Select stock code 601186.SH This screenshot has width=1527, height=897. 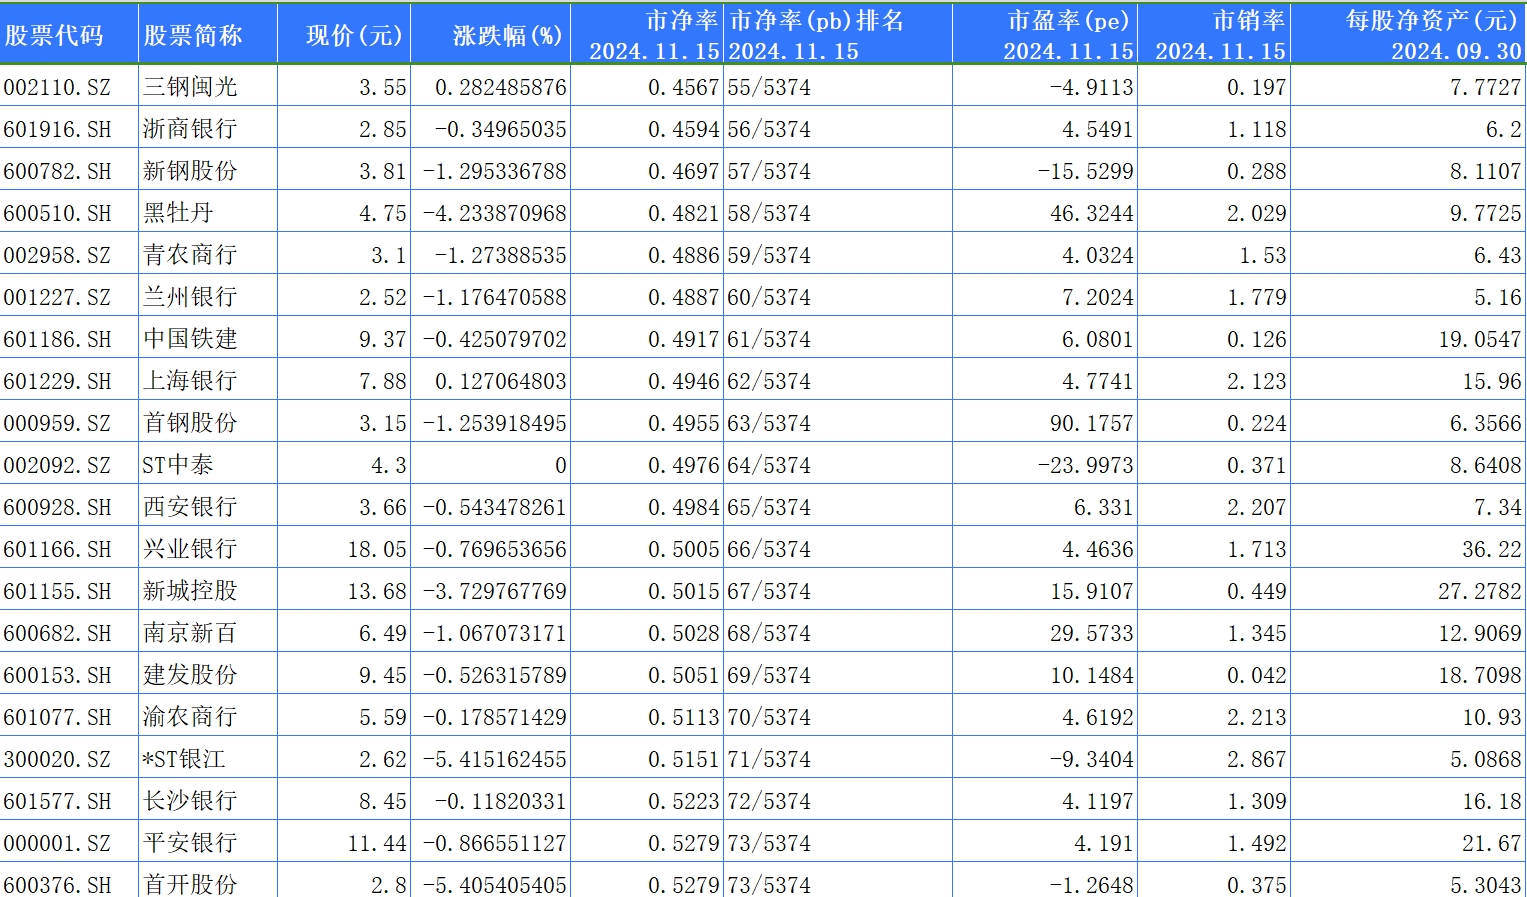[x=57, y=340]
